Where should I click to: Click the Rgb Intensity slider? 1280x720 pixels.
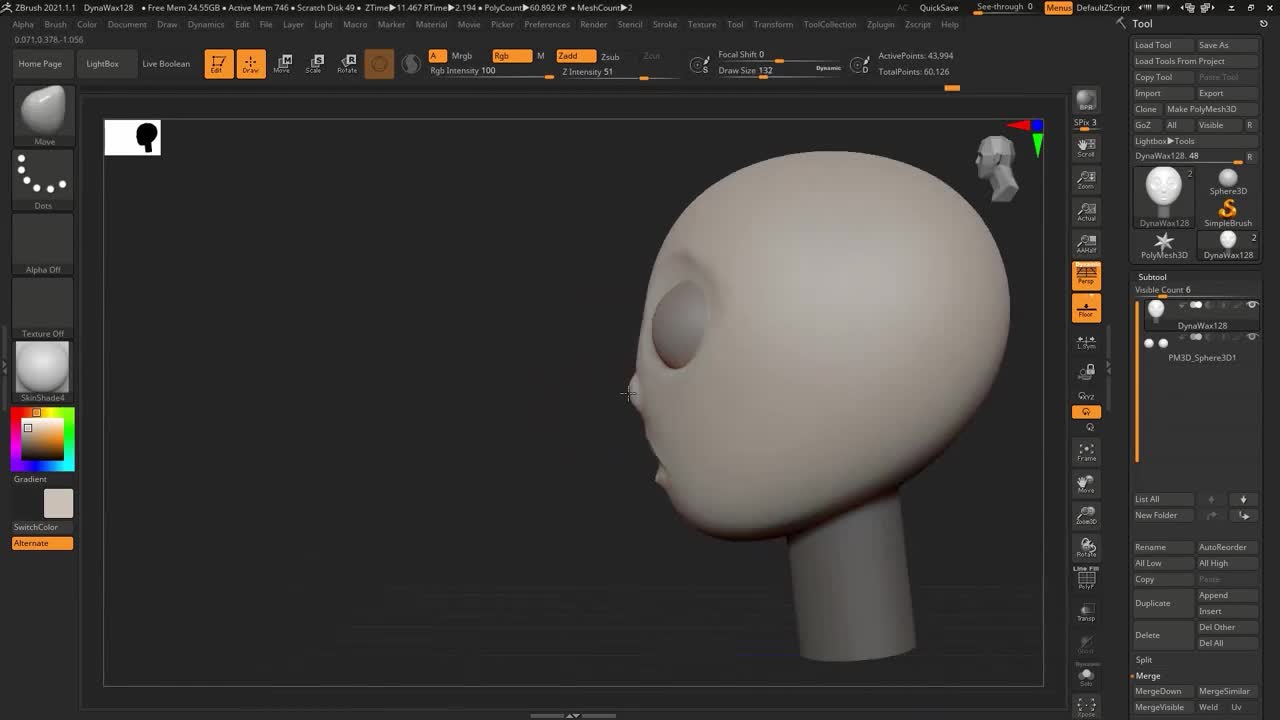[491, 72]
